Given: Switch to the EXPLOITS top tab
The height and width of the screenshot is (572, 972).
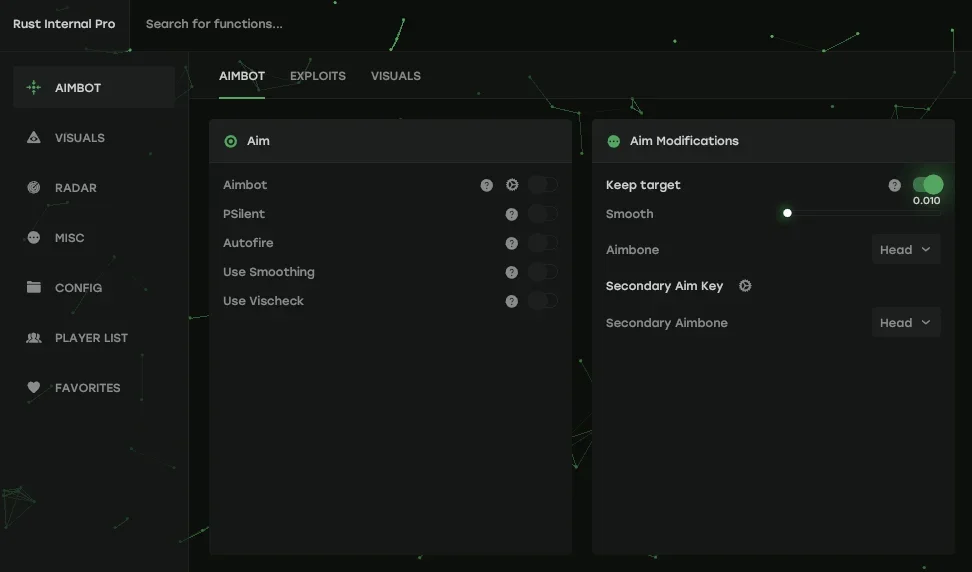Looking at the screenshot, I should pos(318,76).
